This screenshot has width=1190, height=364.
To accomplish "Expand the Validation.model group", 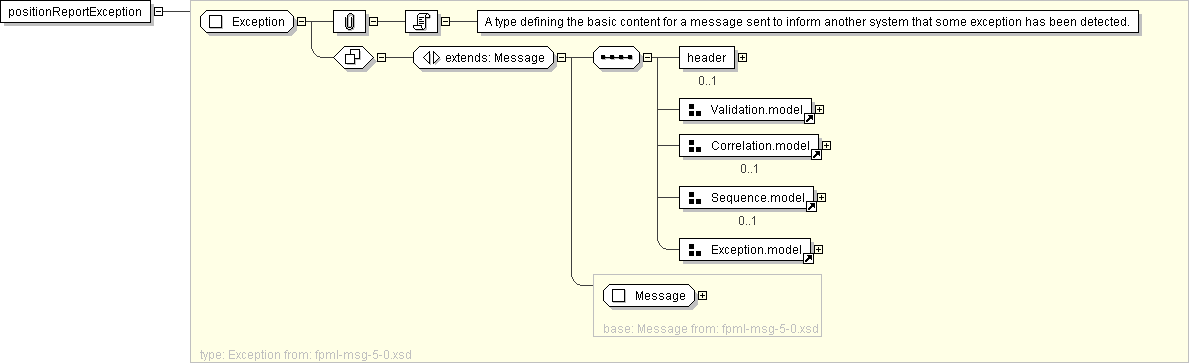I will tap(820, 109).
